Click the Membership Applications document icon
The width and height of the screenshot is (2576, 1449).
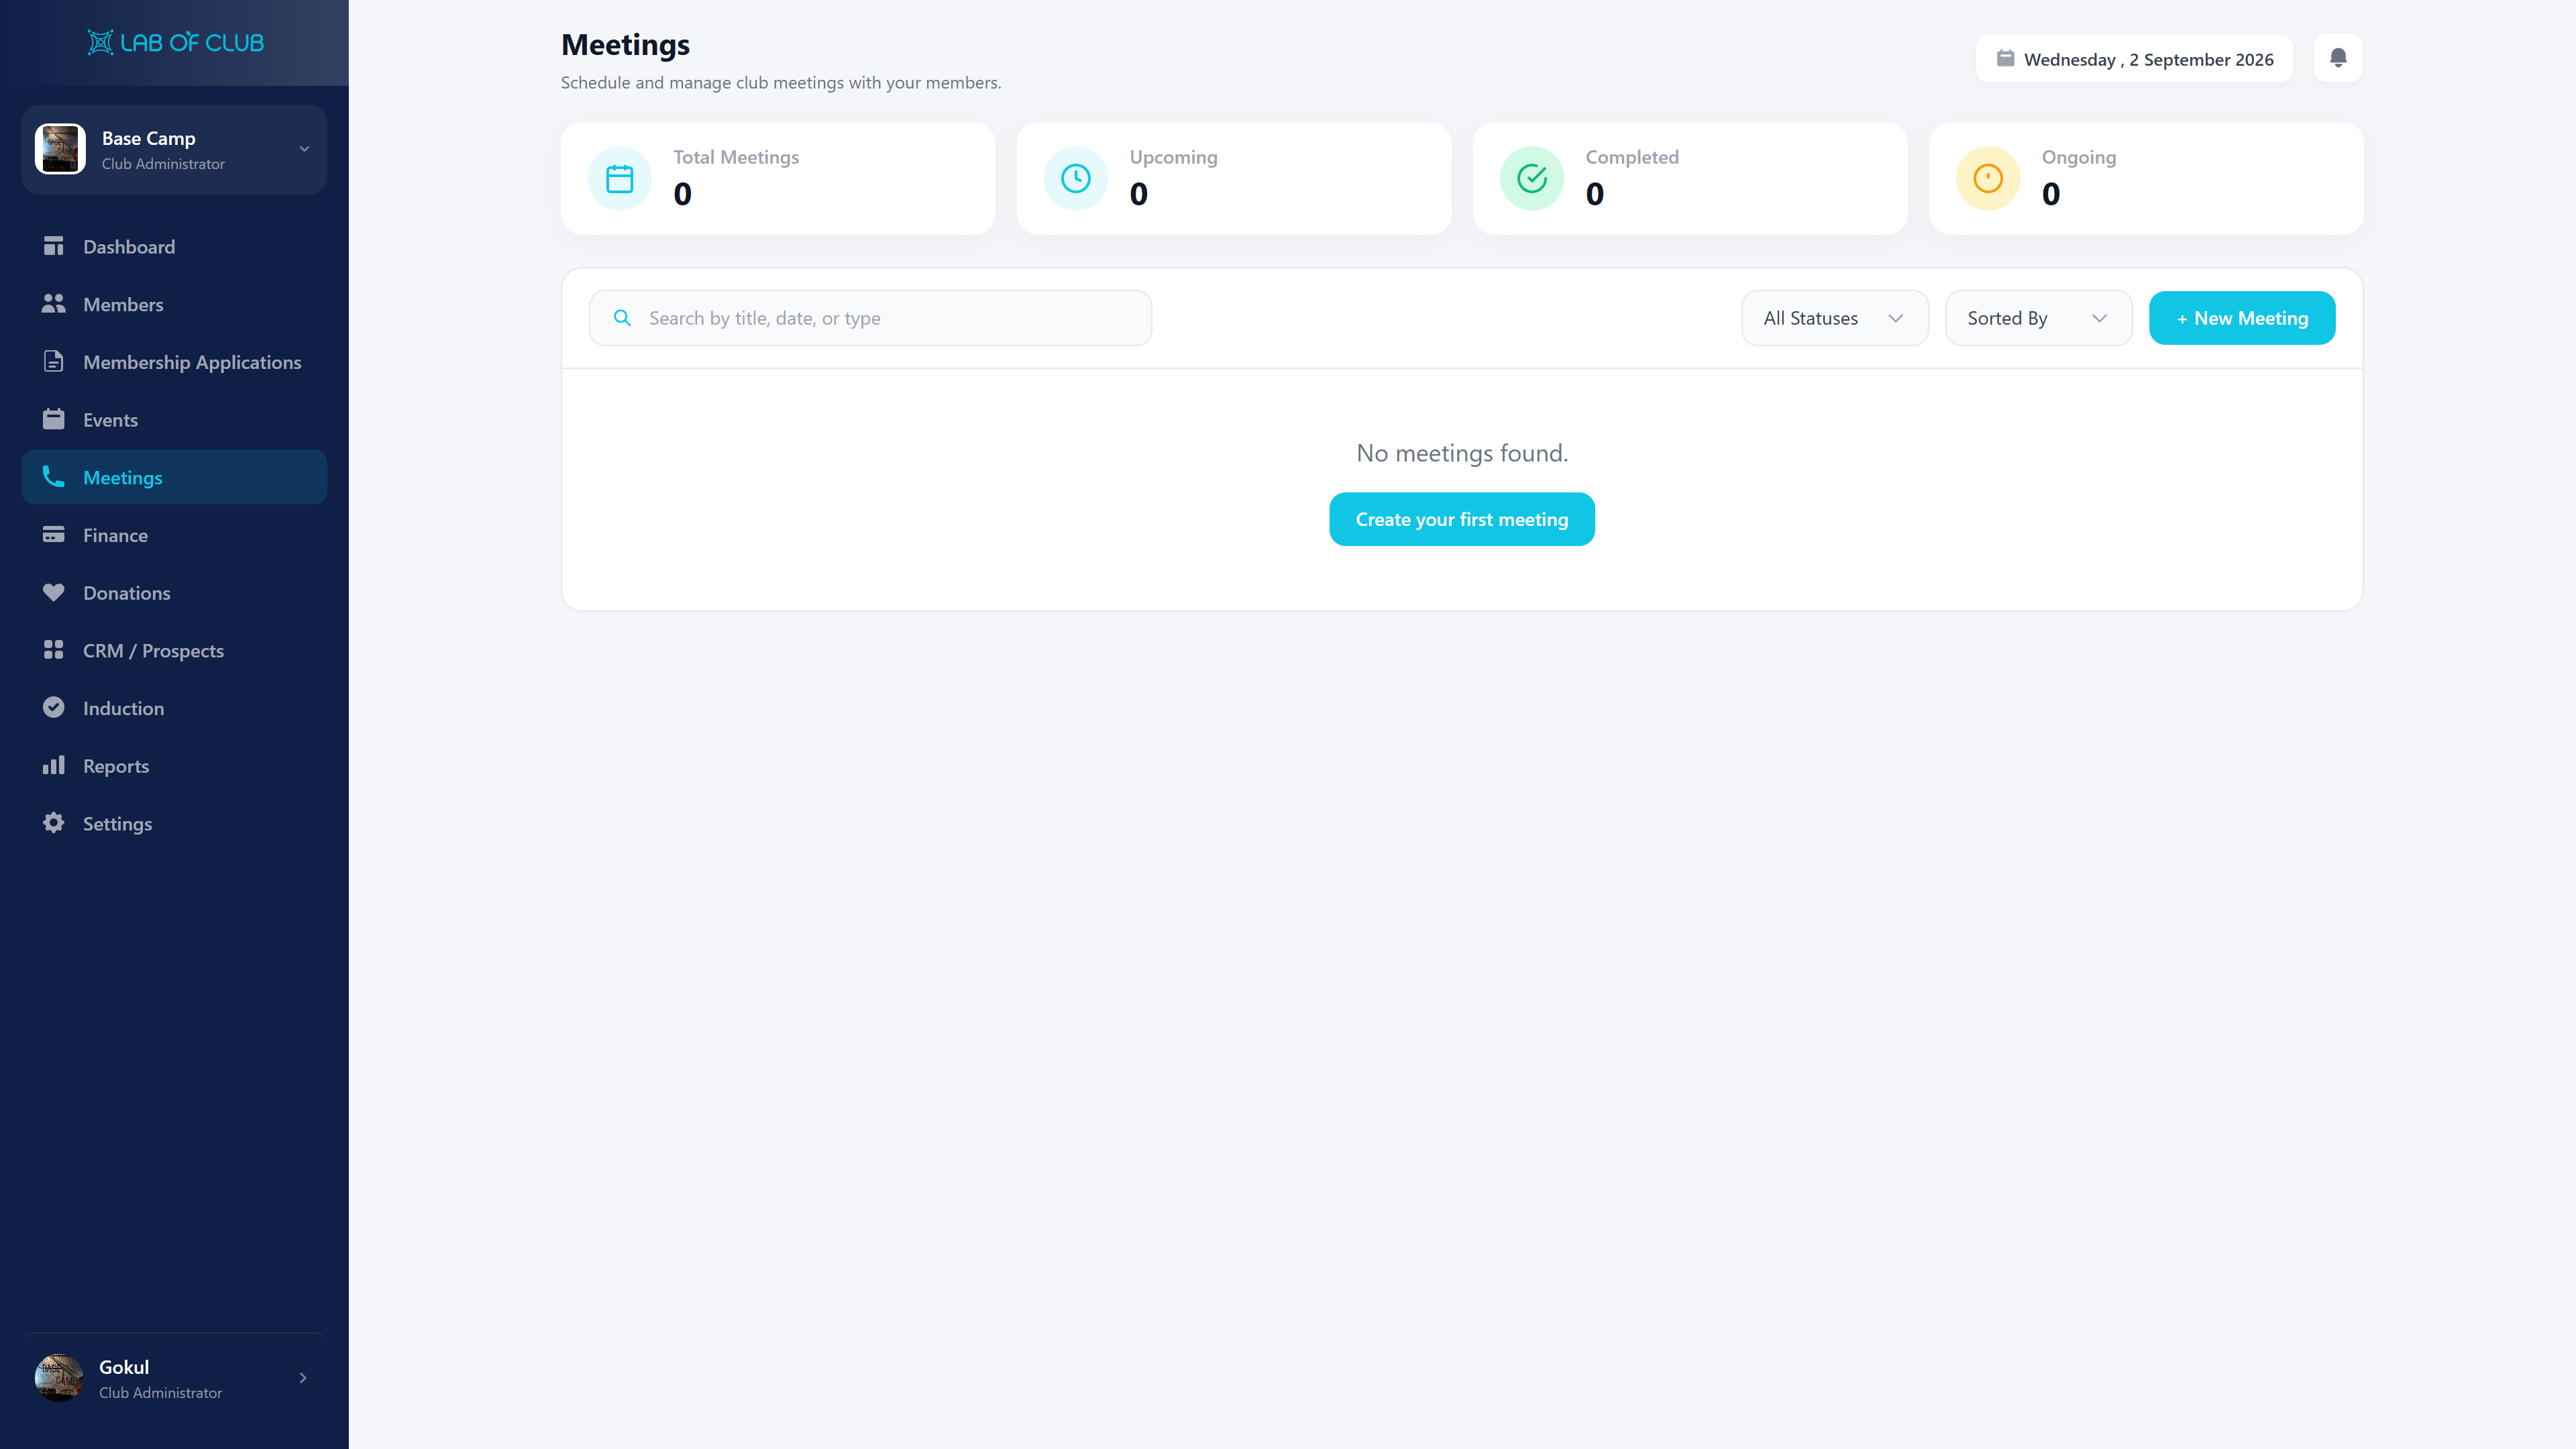point(53,362)
